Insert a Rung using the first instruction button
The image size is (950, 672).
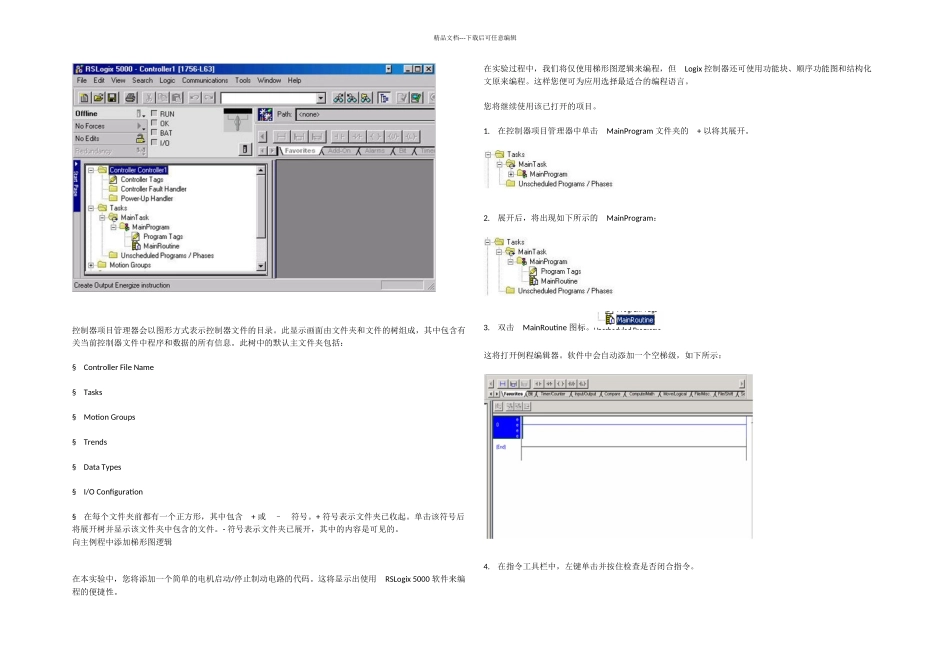coord(281,136)
